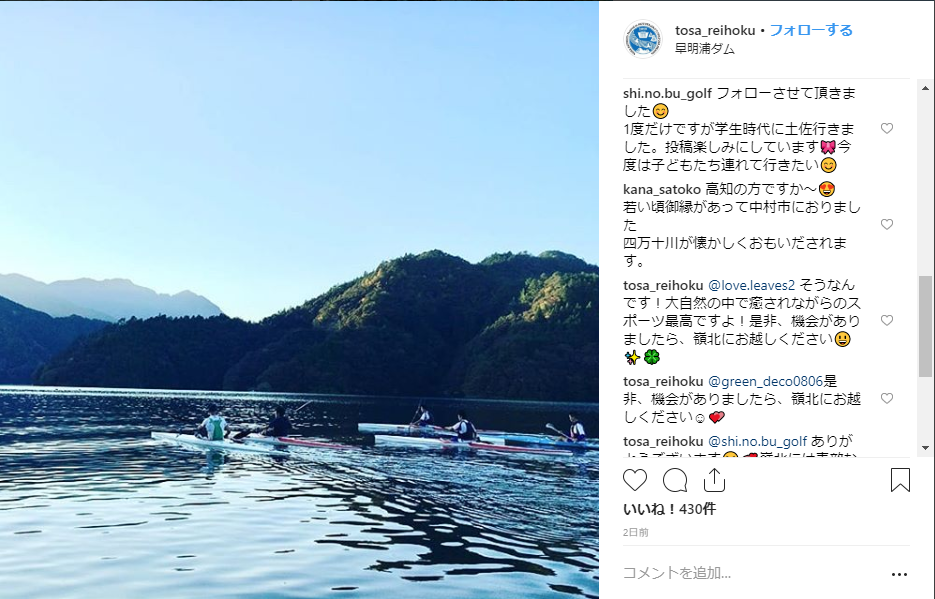
Task: Open the 早明浦ダム location link
Action: tap(704, 49)
